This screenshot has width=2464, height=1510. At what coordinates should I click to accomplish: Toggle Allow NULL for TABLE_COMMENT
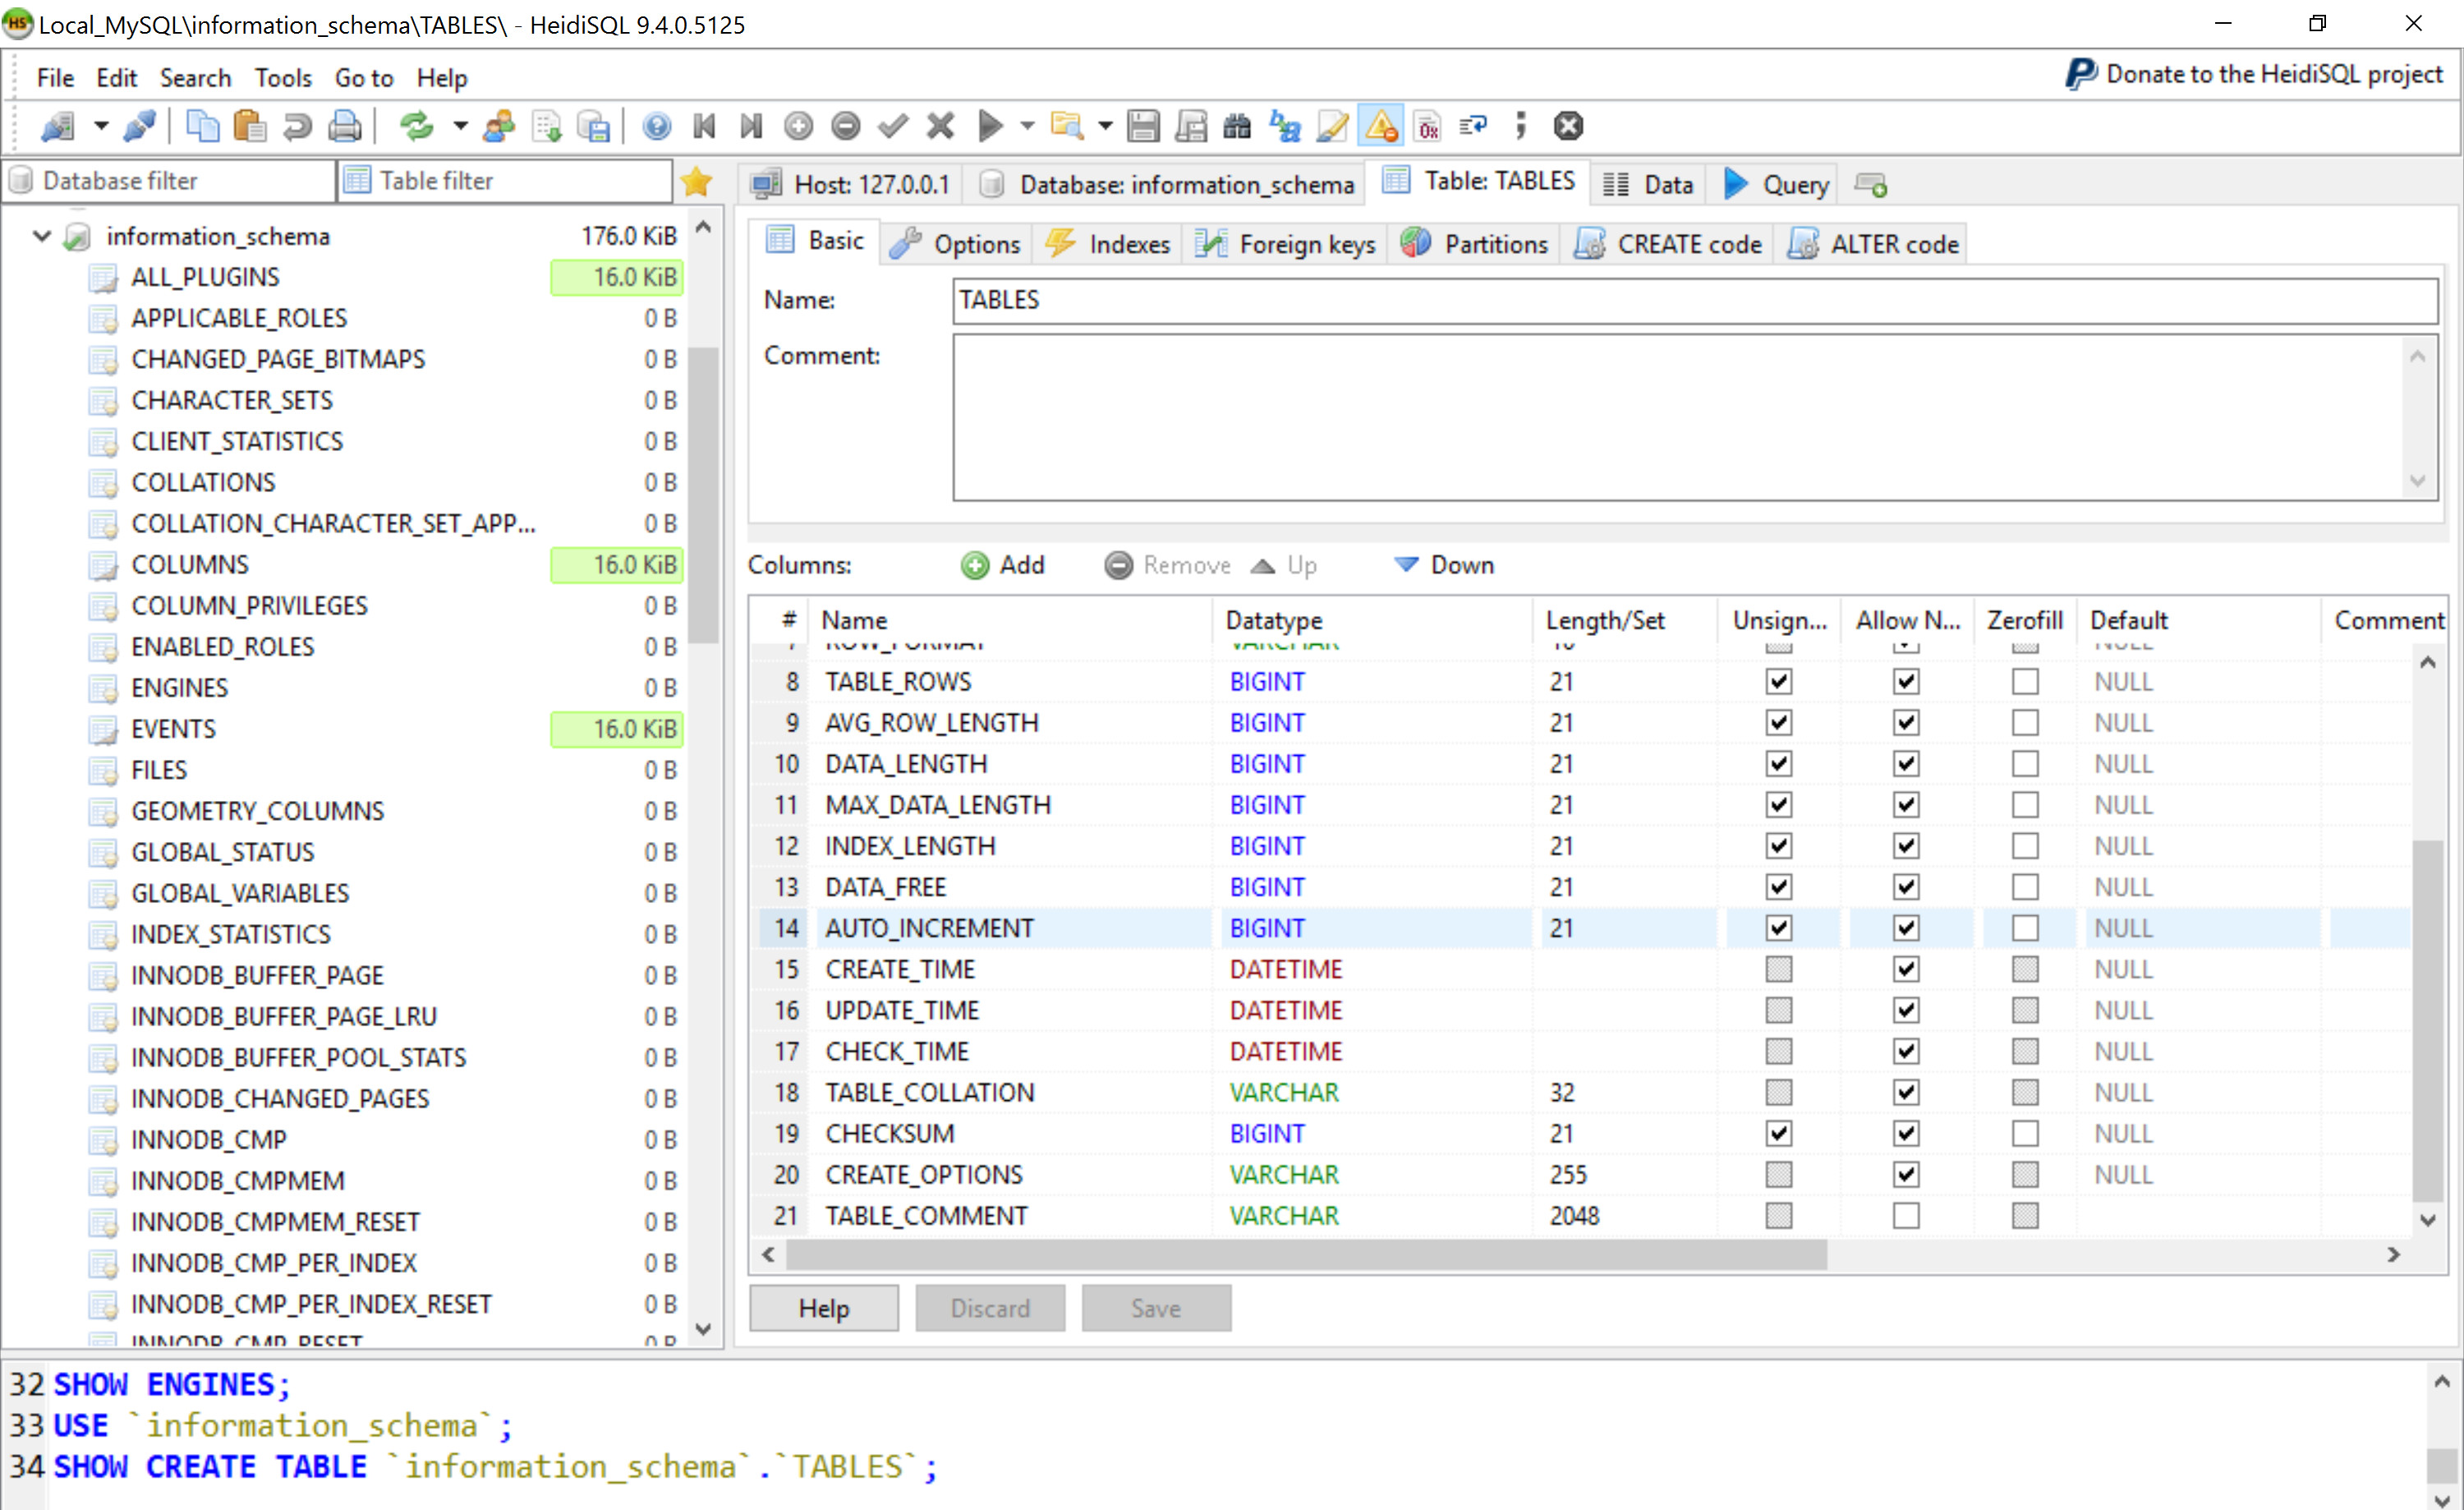[1906, 1216]
